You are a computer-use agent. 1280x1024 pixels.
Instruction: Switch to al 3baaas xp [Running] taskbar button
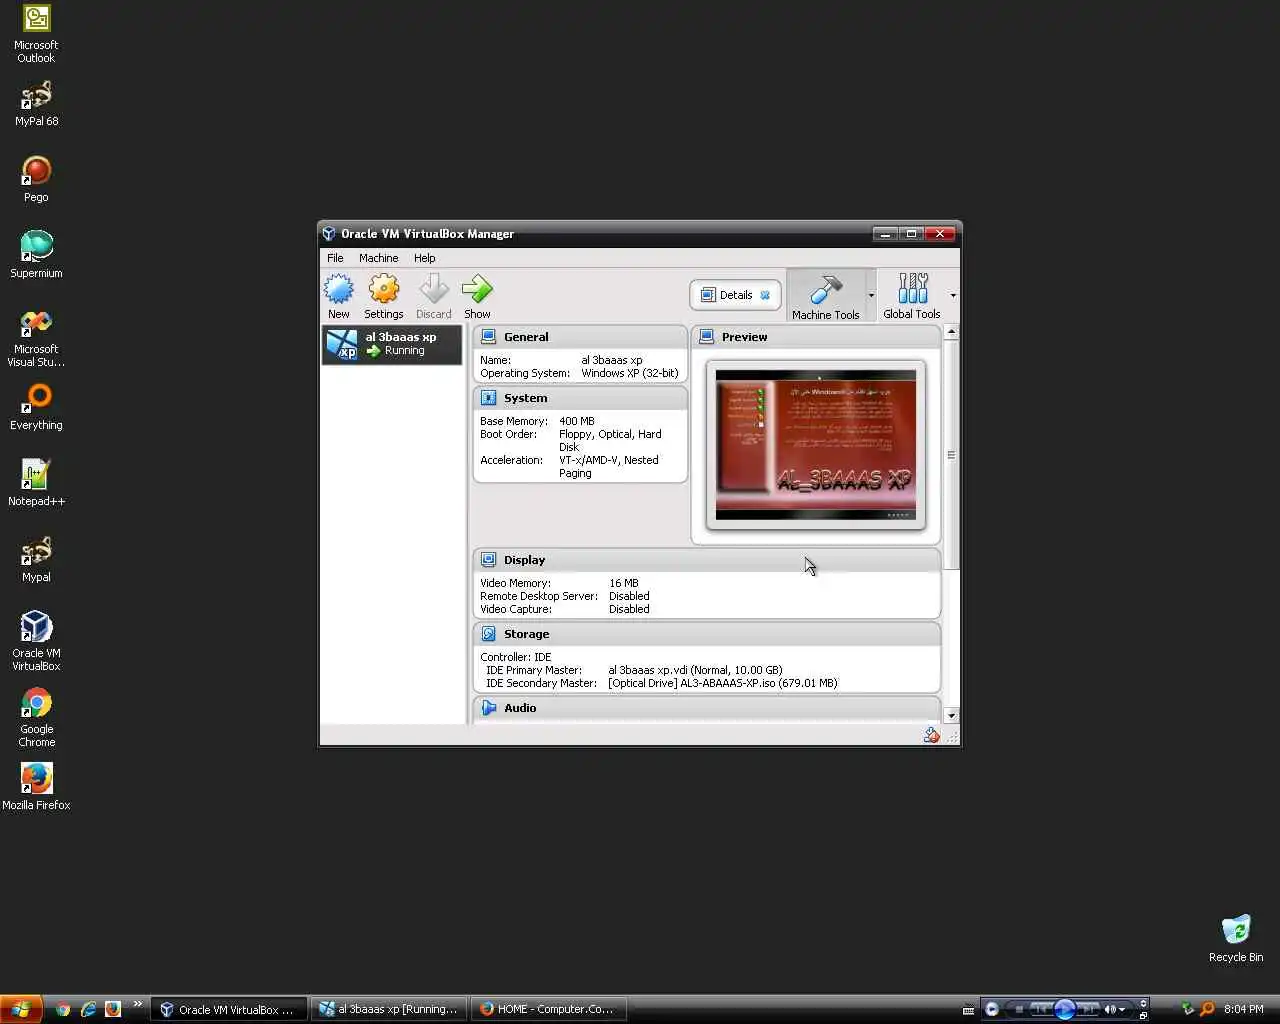click(x=389, y=1009)
